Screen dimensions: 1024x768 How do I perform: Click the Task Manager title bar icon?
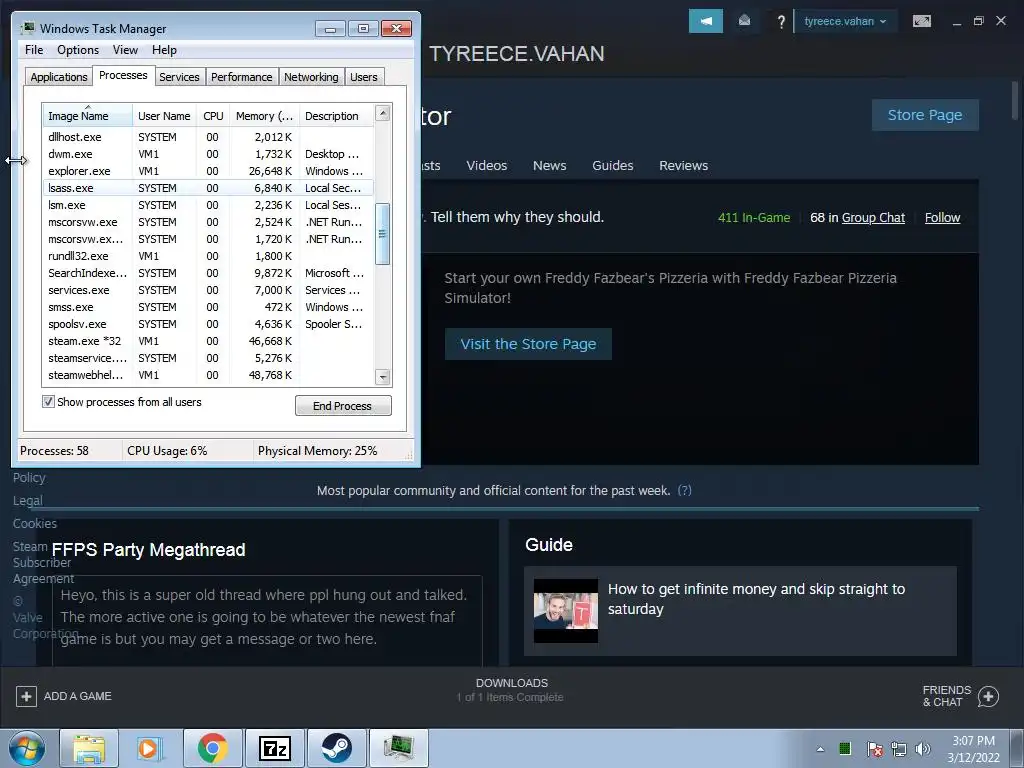point(27,28)
